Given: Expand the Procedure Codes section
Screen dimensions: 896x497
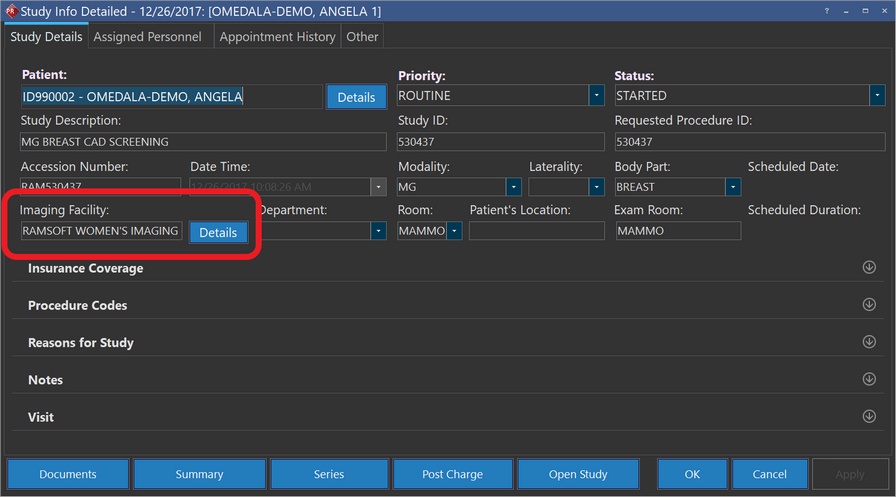Looking at the screenshot, I should click(x=868, y=305).
